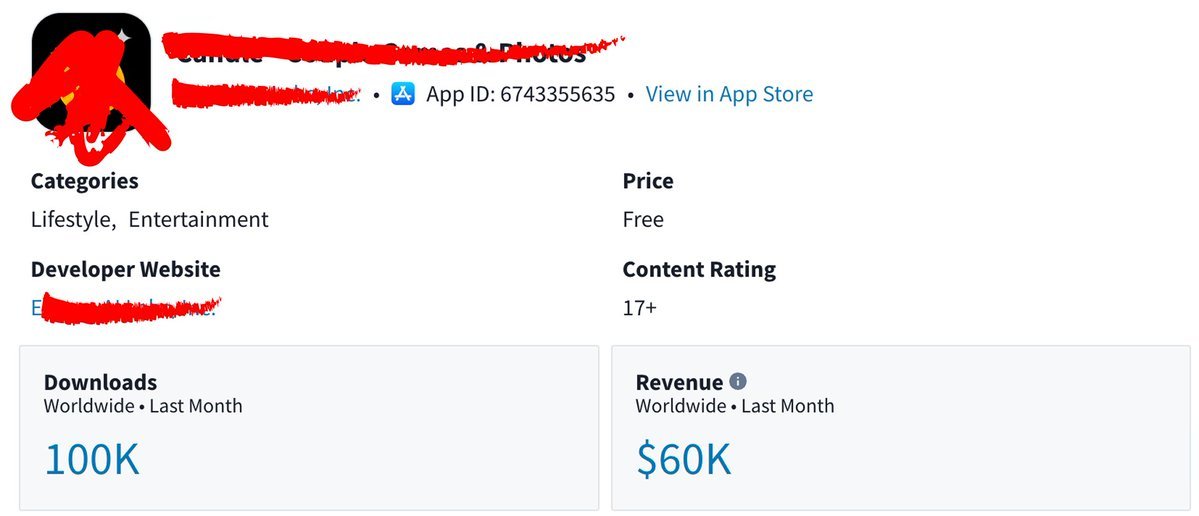Click the Free price value

(x=643, y=219)
